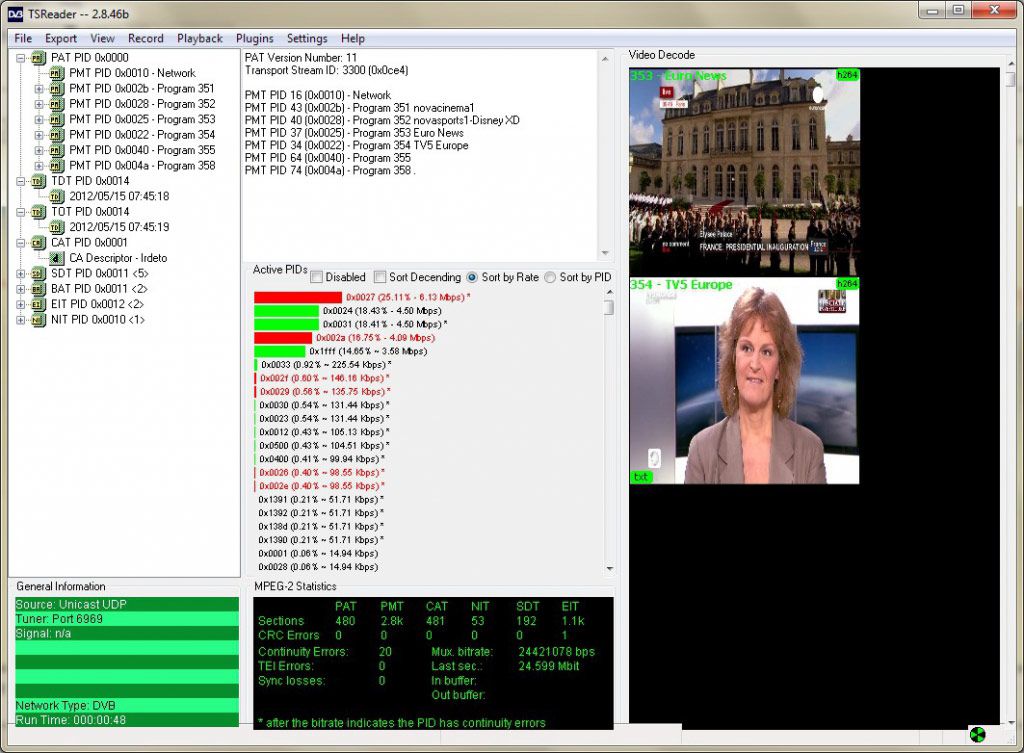1024x753 pixels.
Task: Click the icon beside PMT PID 0x0010 Network
Action: click(x=57, y=73)
